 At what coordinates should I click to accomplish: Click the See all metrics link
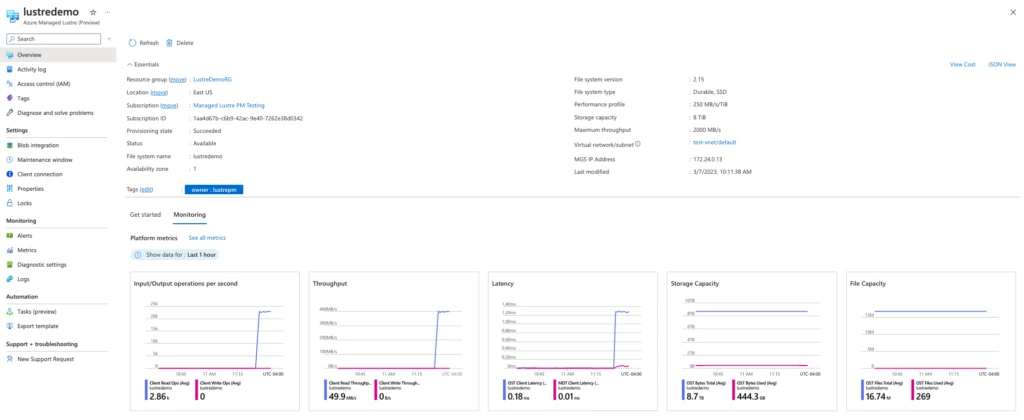pyautogui.click(x=207, y=238)
